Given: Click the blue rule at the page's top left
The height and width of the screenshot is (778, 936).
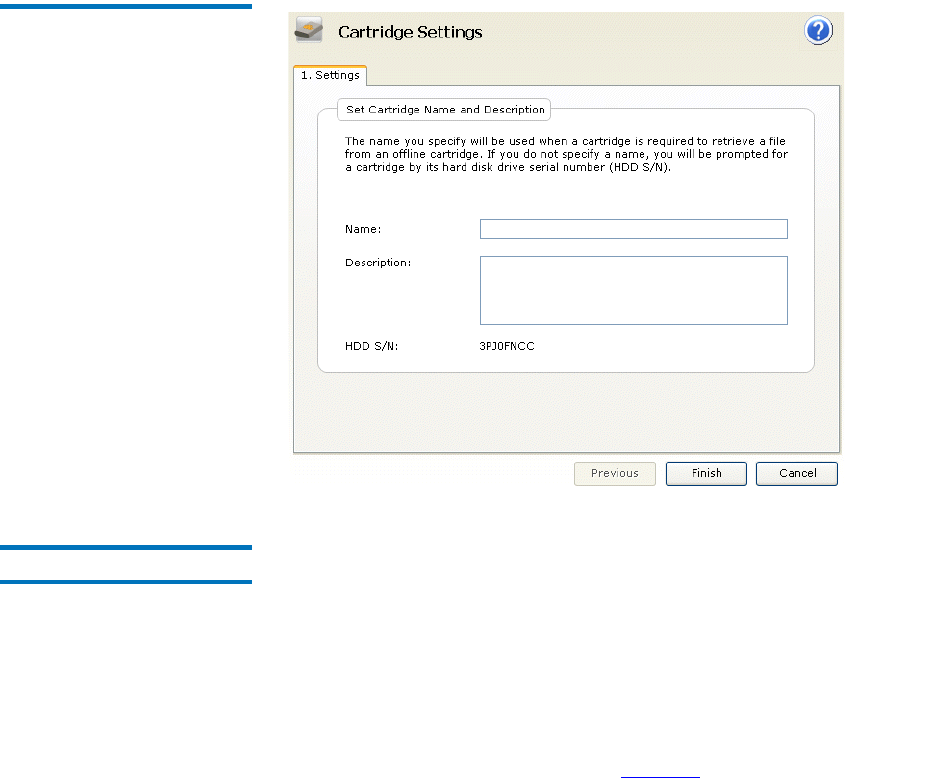Looking at the screenshot, I should (x=126, y=6).
